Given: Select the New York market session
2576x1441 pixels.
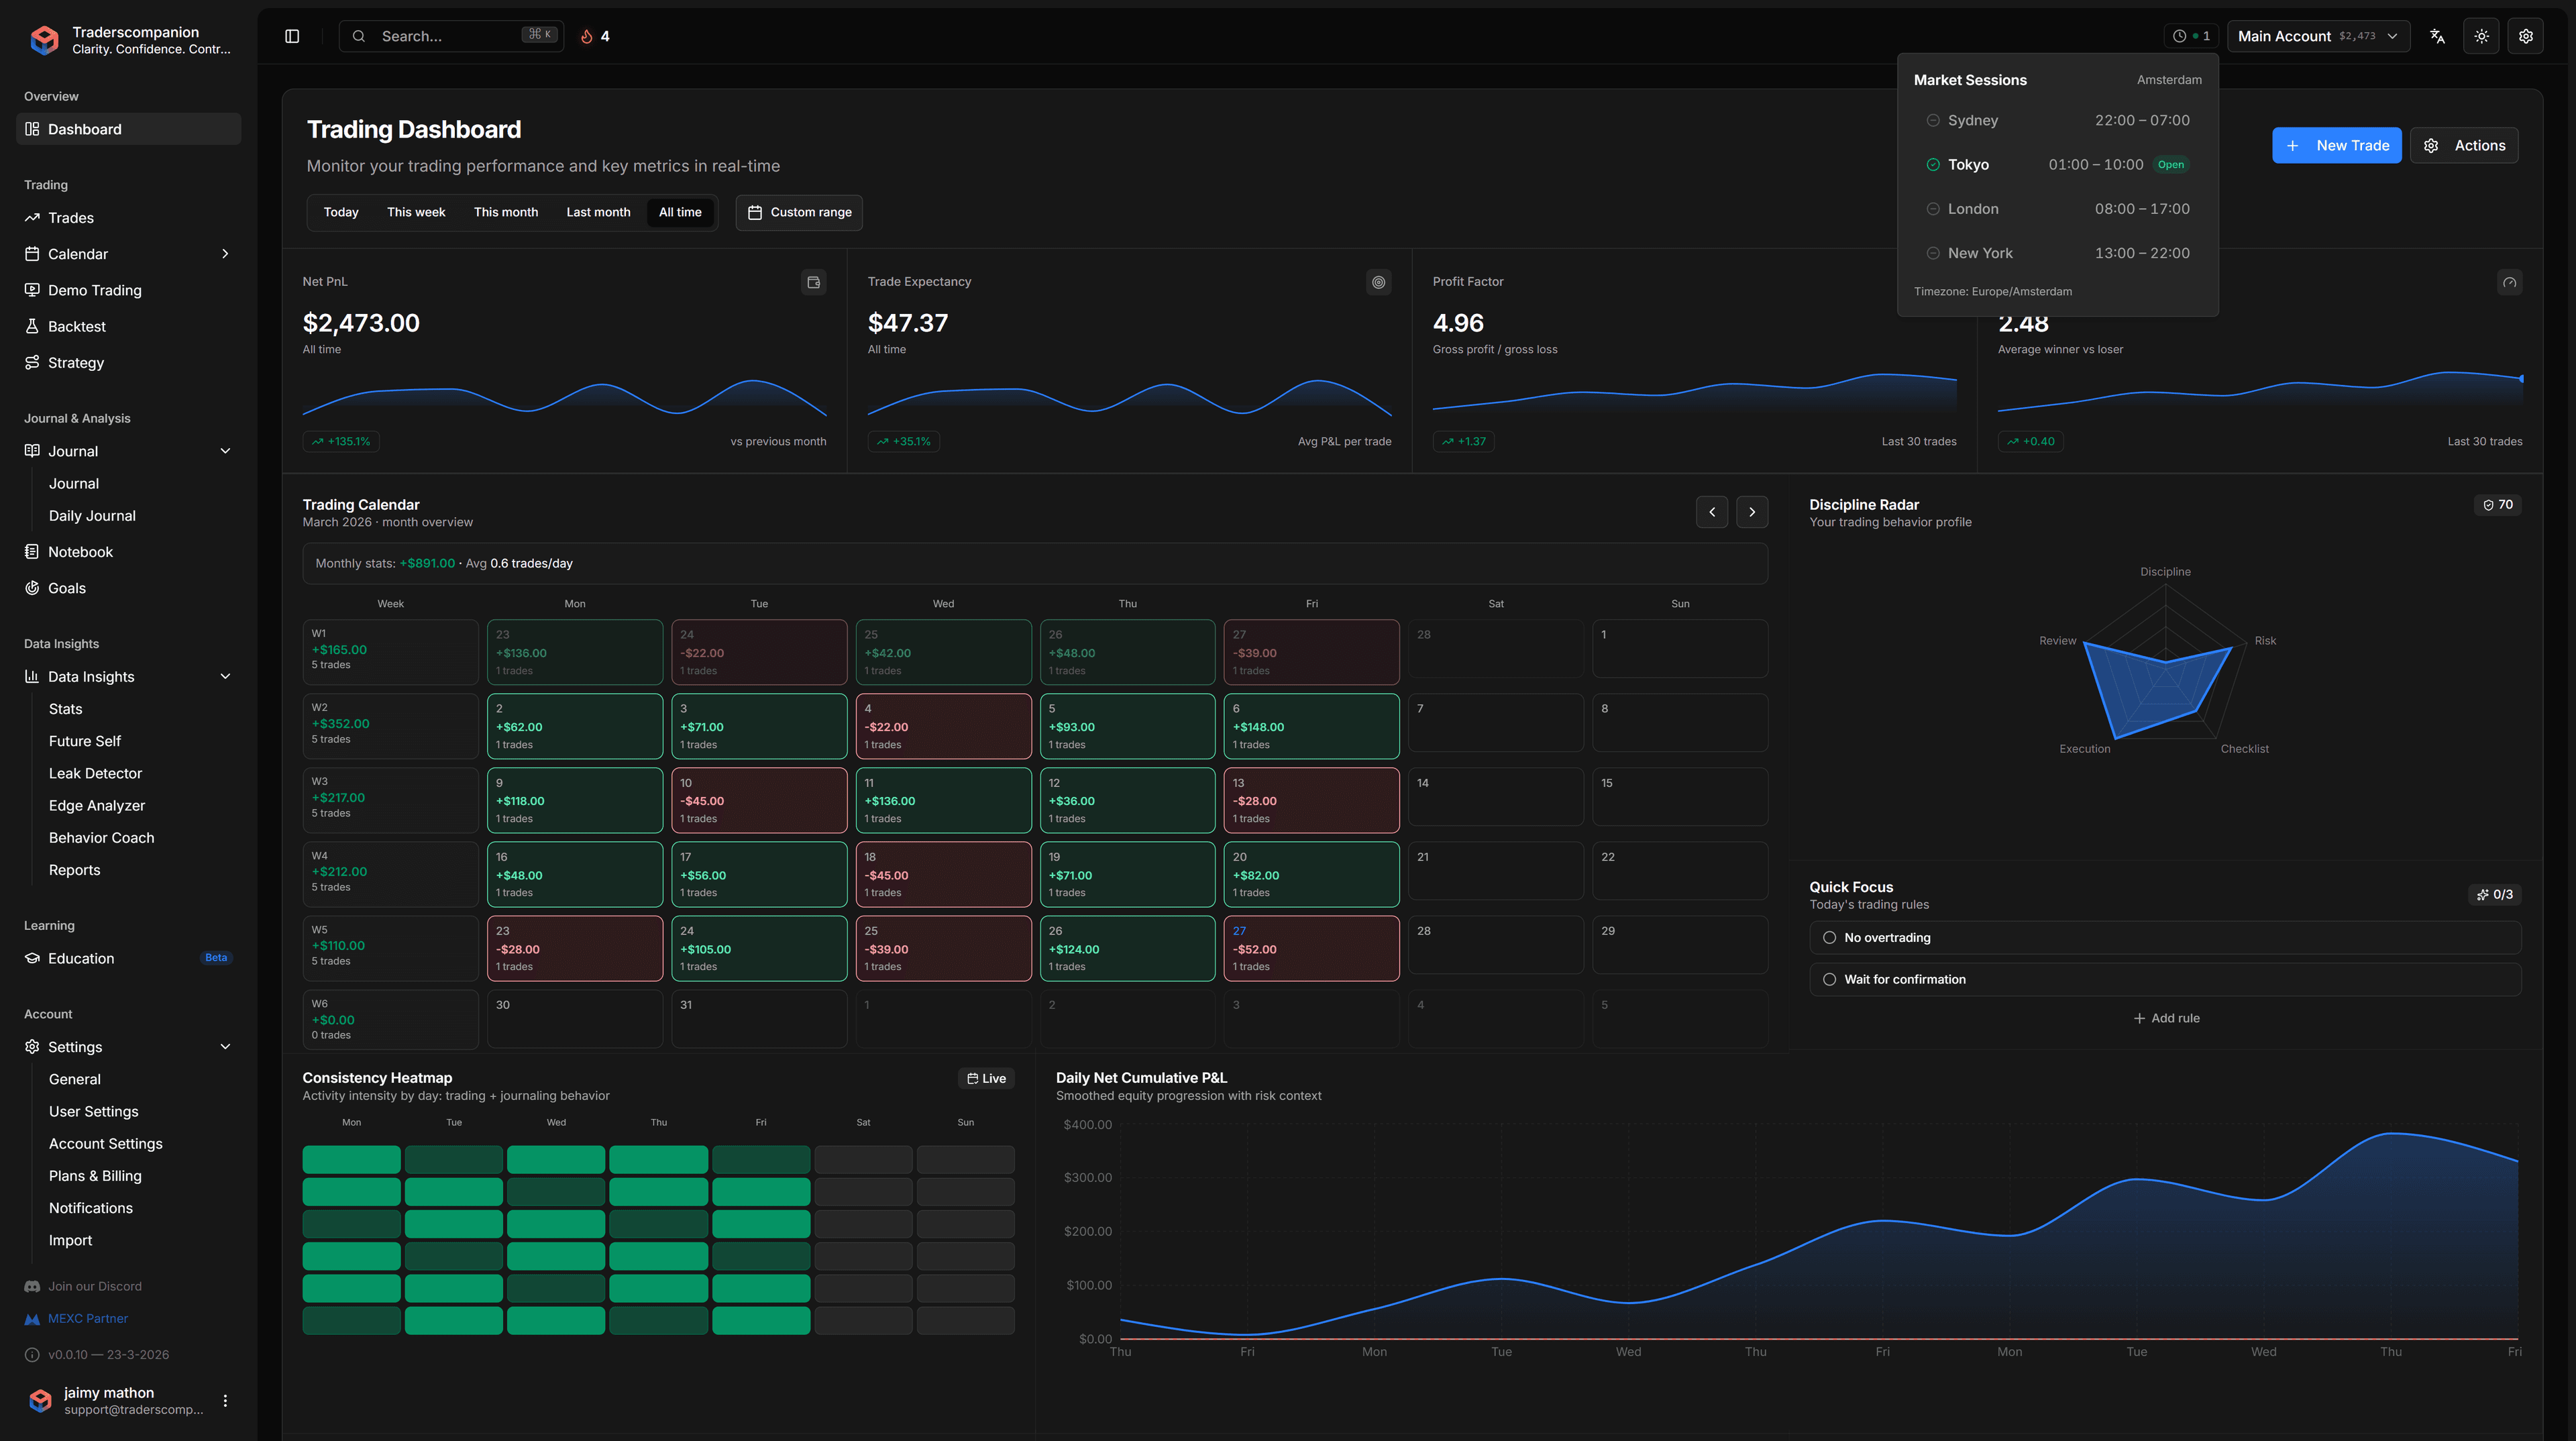Looking at the screenshot, I should coord(2057,253).
